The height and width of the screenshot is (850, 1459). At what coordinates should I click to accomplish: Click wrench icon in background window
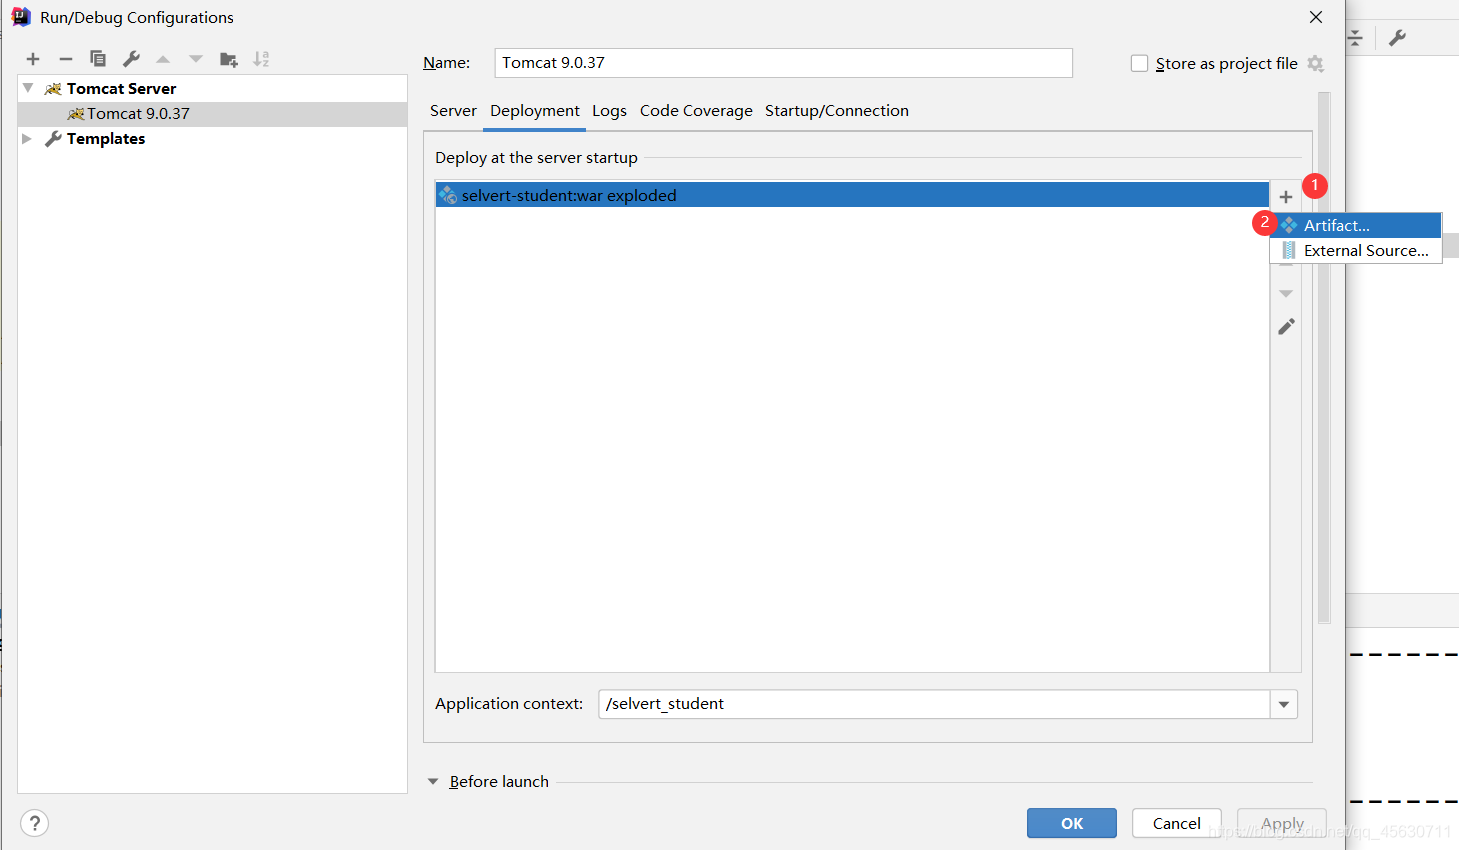pos(1398,38)
